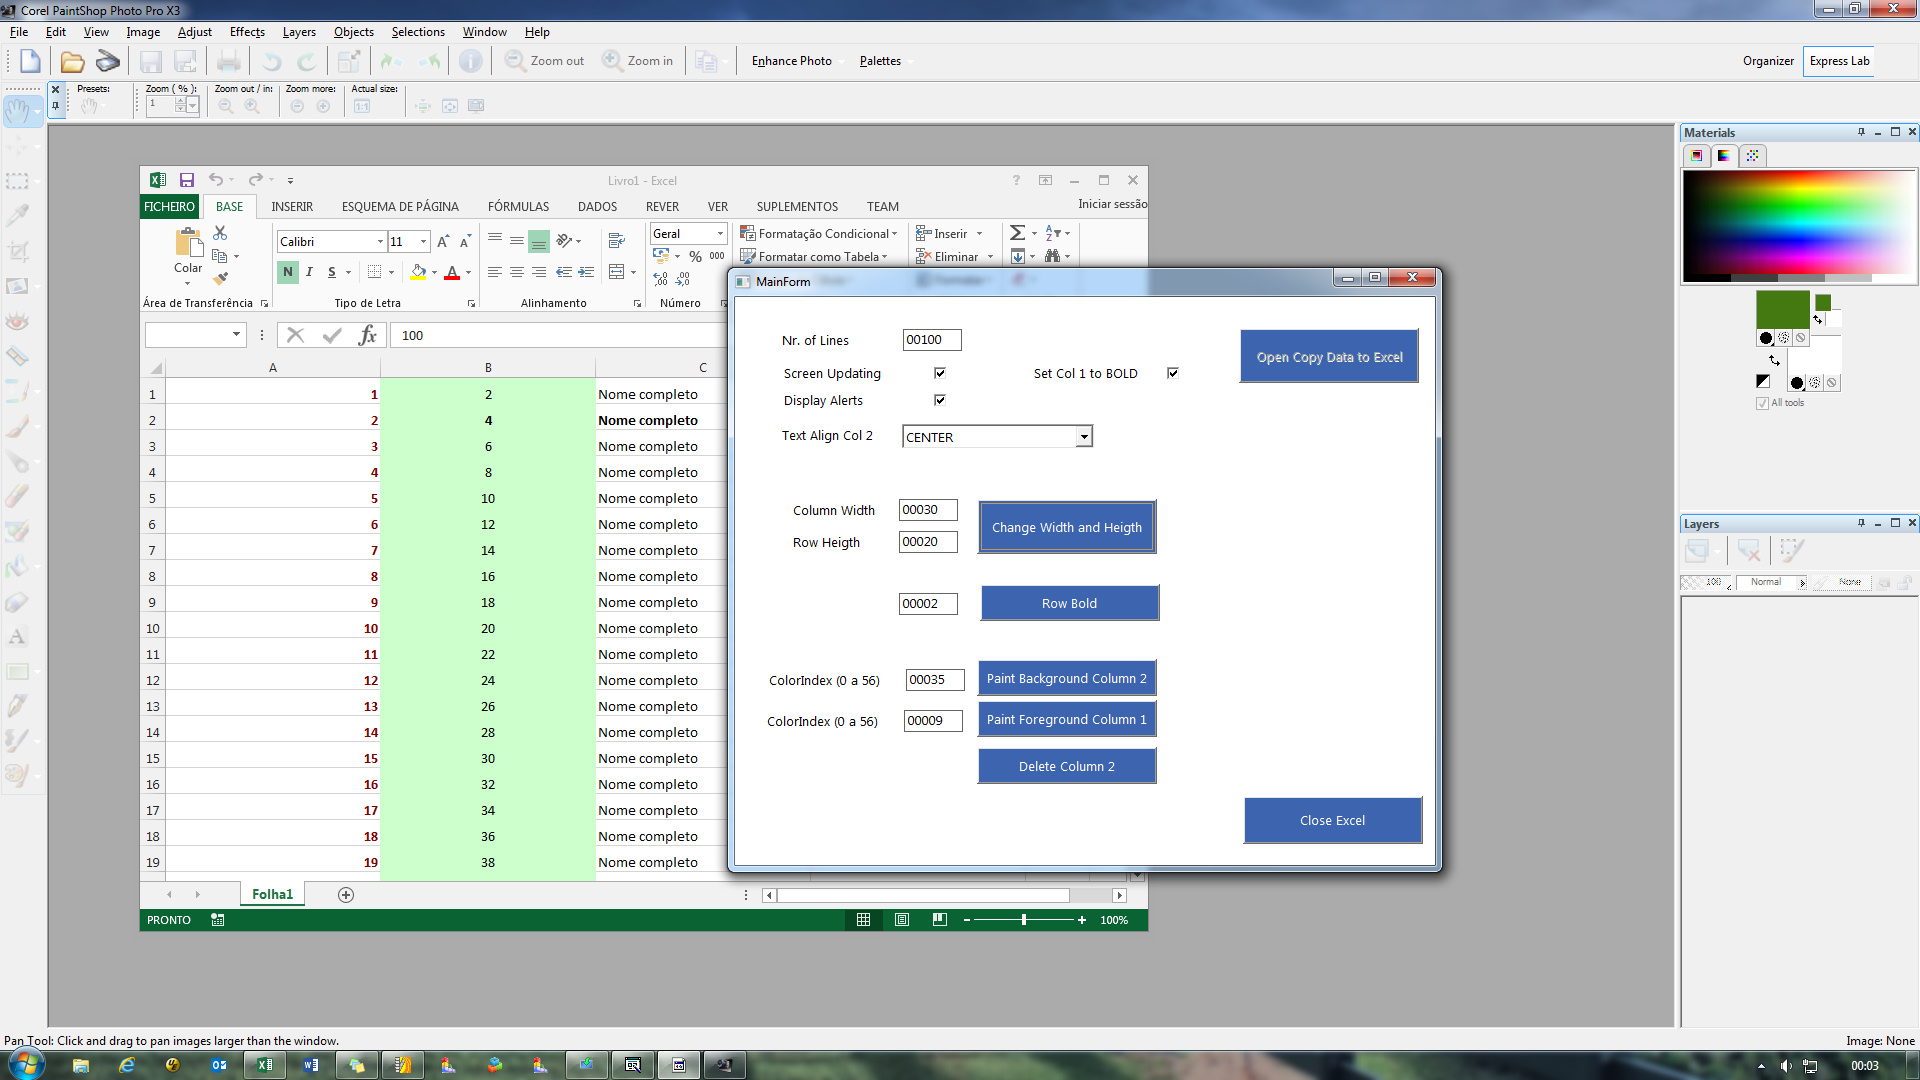Switch to the INSERIR ribbon tab
The width and height of the screenshot is (1920, 1080).
(x=292, y=207)
